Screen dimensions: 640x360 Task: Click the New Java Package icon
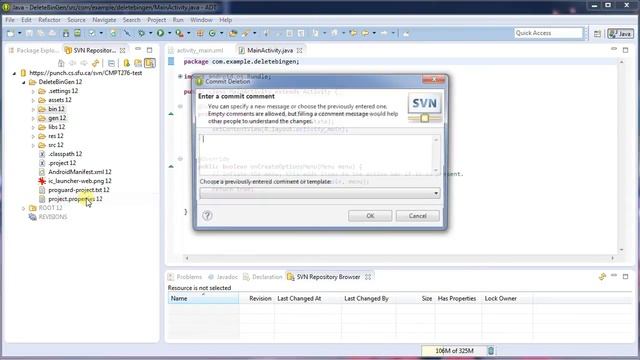tap(200, 33)
